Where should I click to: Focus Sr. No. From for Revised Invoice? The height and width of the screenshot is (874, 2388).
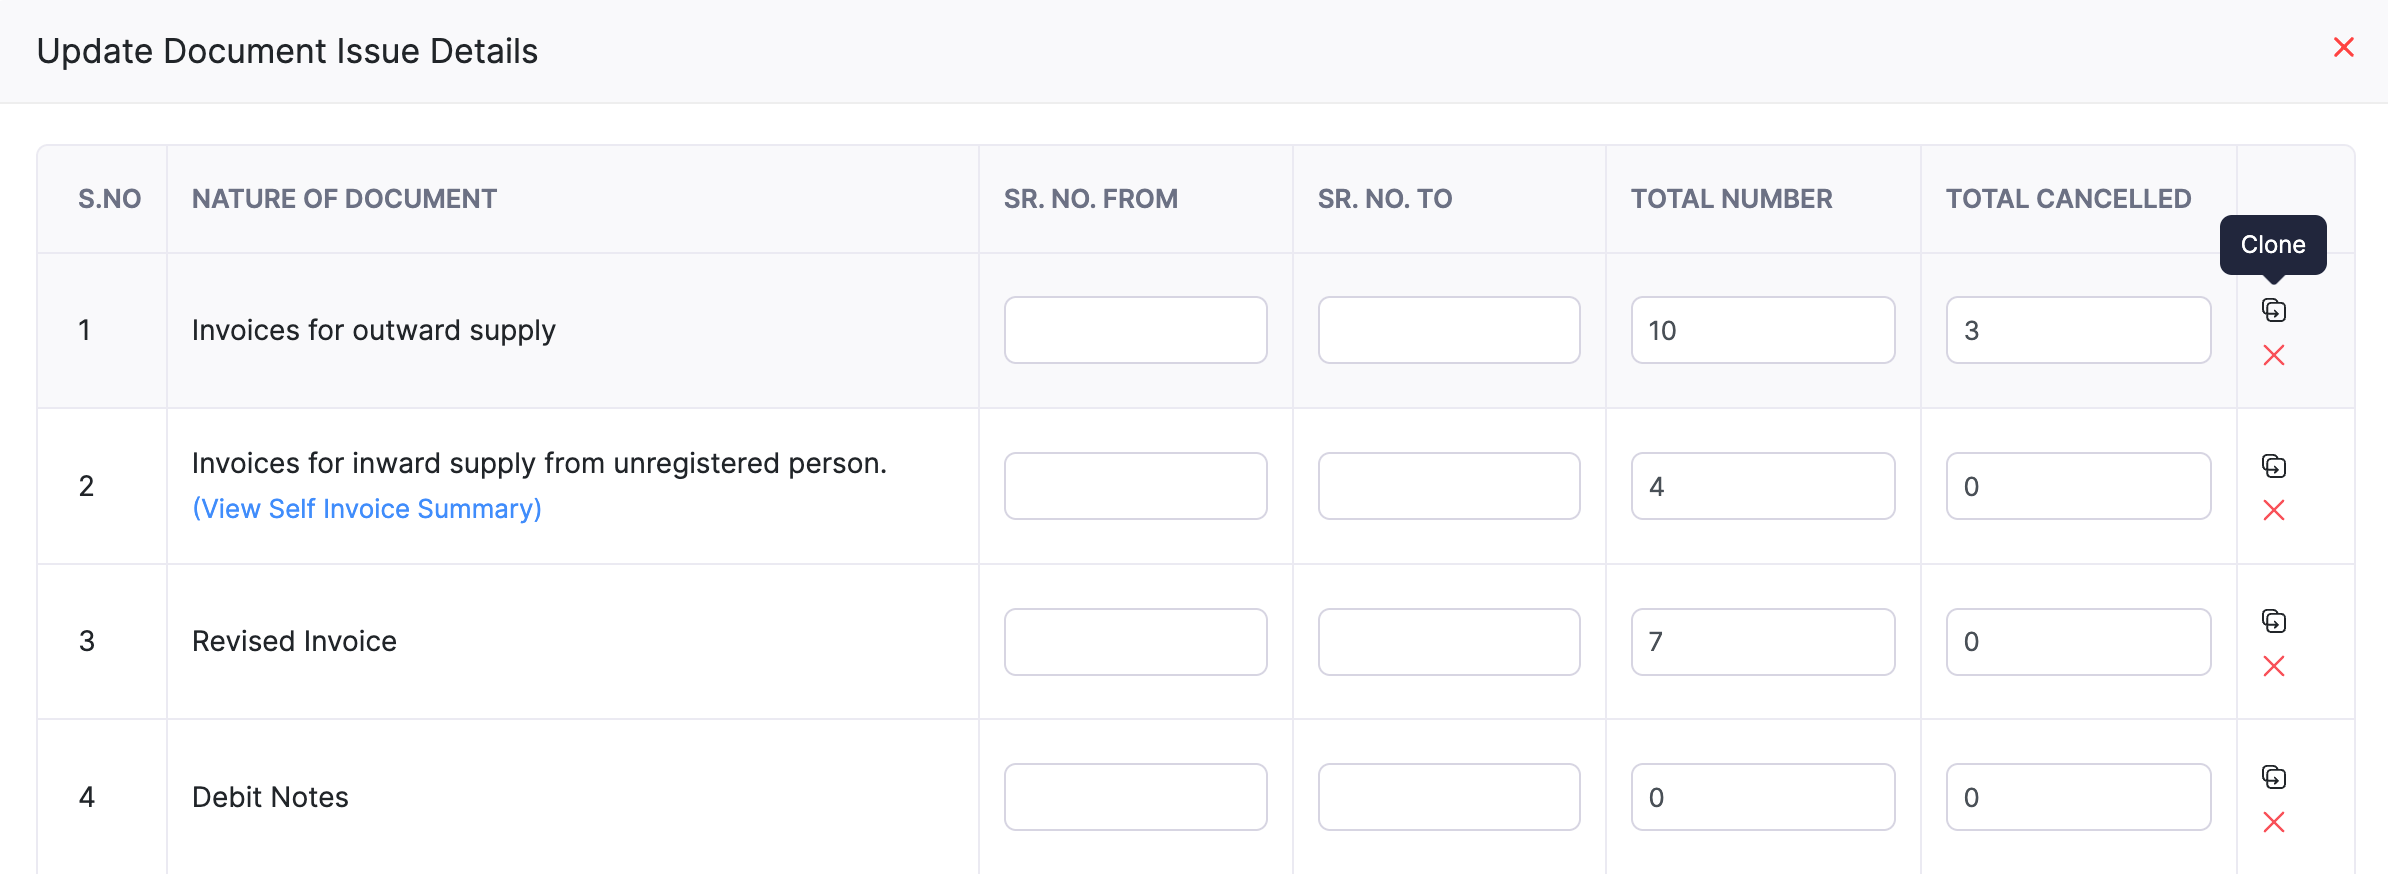(x=1135, y=642)
